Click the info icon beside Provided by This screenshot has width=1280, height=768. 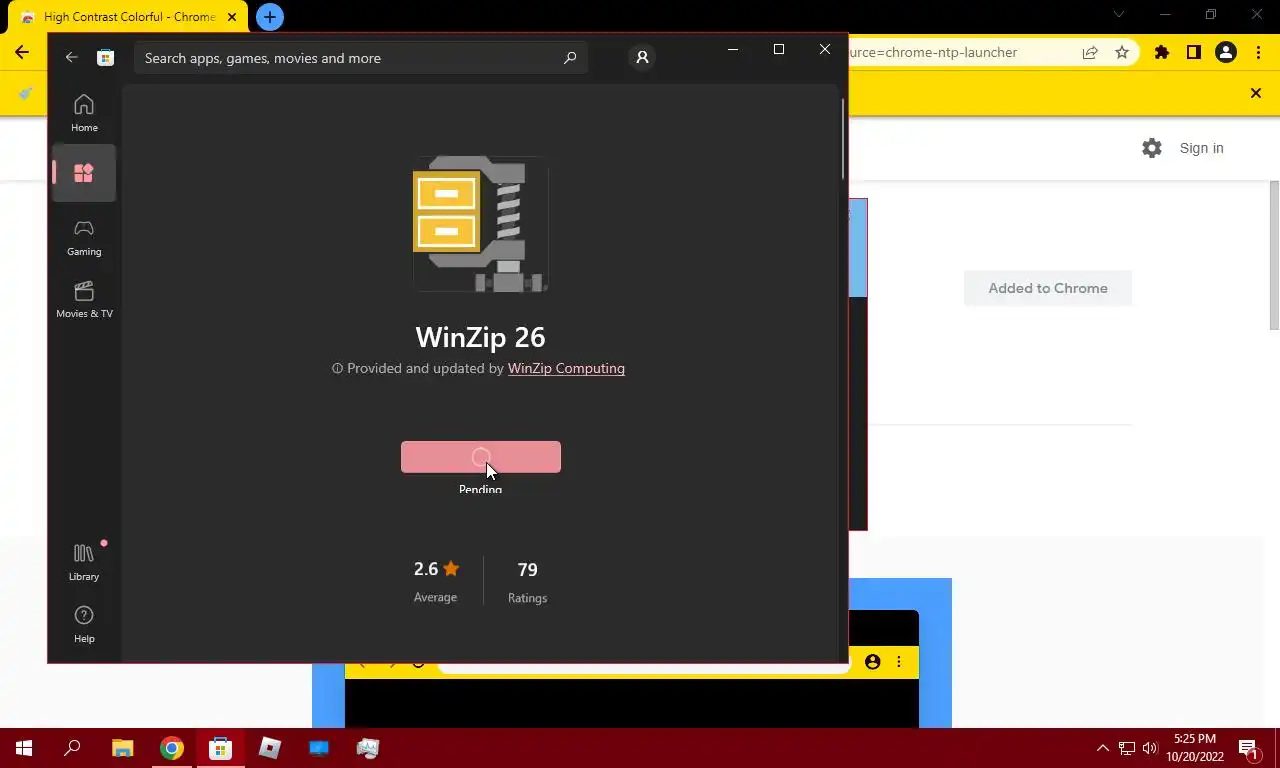(337, 368)
